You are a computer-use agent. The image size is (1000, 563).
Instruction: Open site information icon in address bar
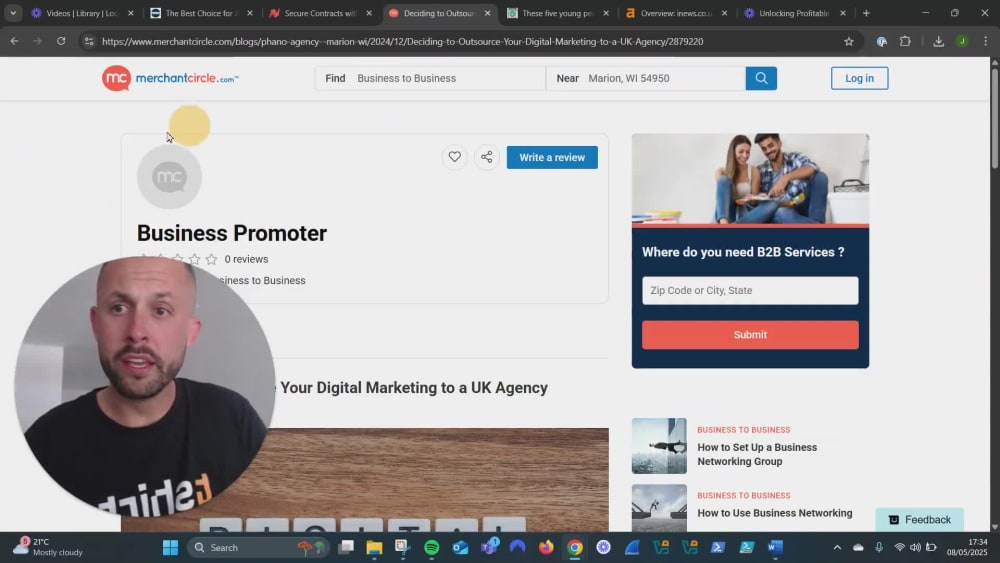pos(89,41)
